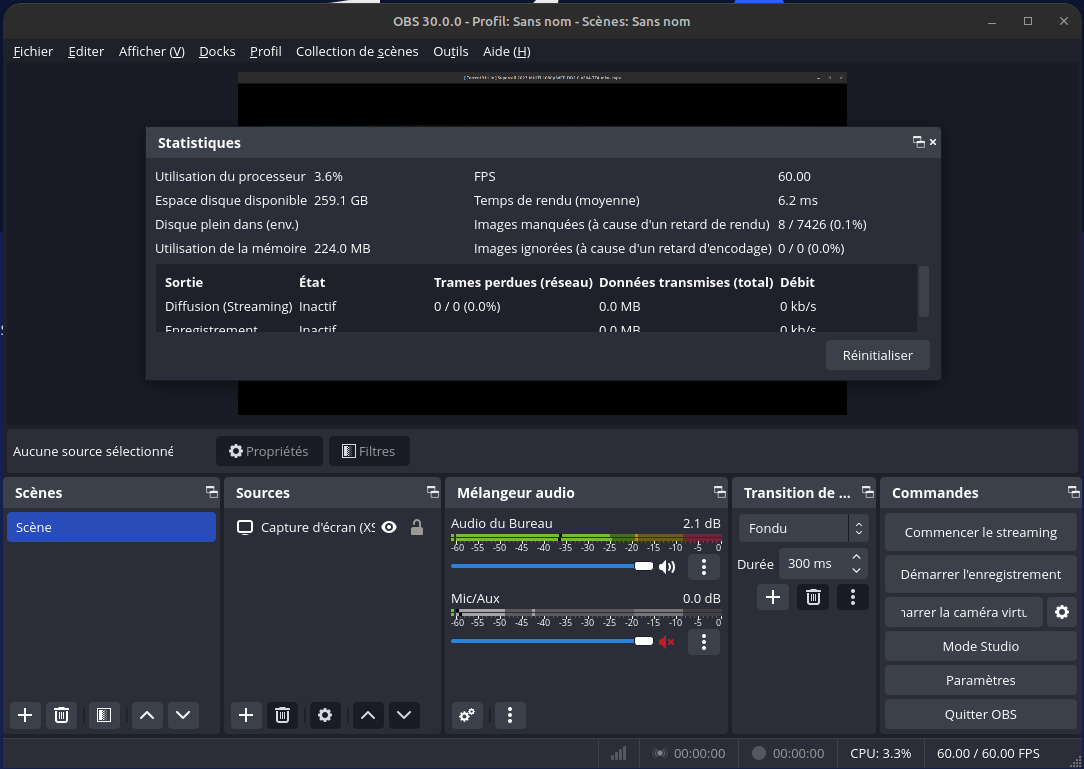Toggle lock on Capture d'écran source
The height and width of the screenshot is (769, 1084).
tap(417, 527)
